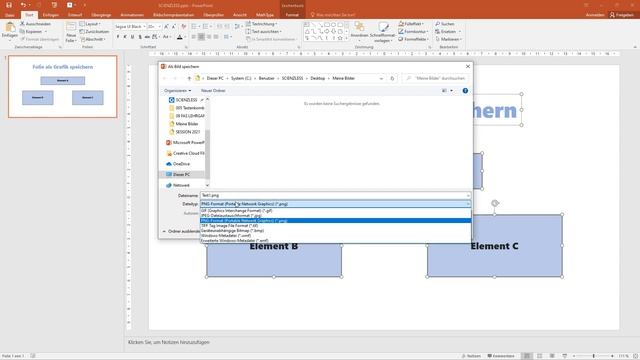The image size is (640, 360).
Task: Click Ordner ausblenden in the dialog
Action: (x=181, y=231)
